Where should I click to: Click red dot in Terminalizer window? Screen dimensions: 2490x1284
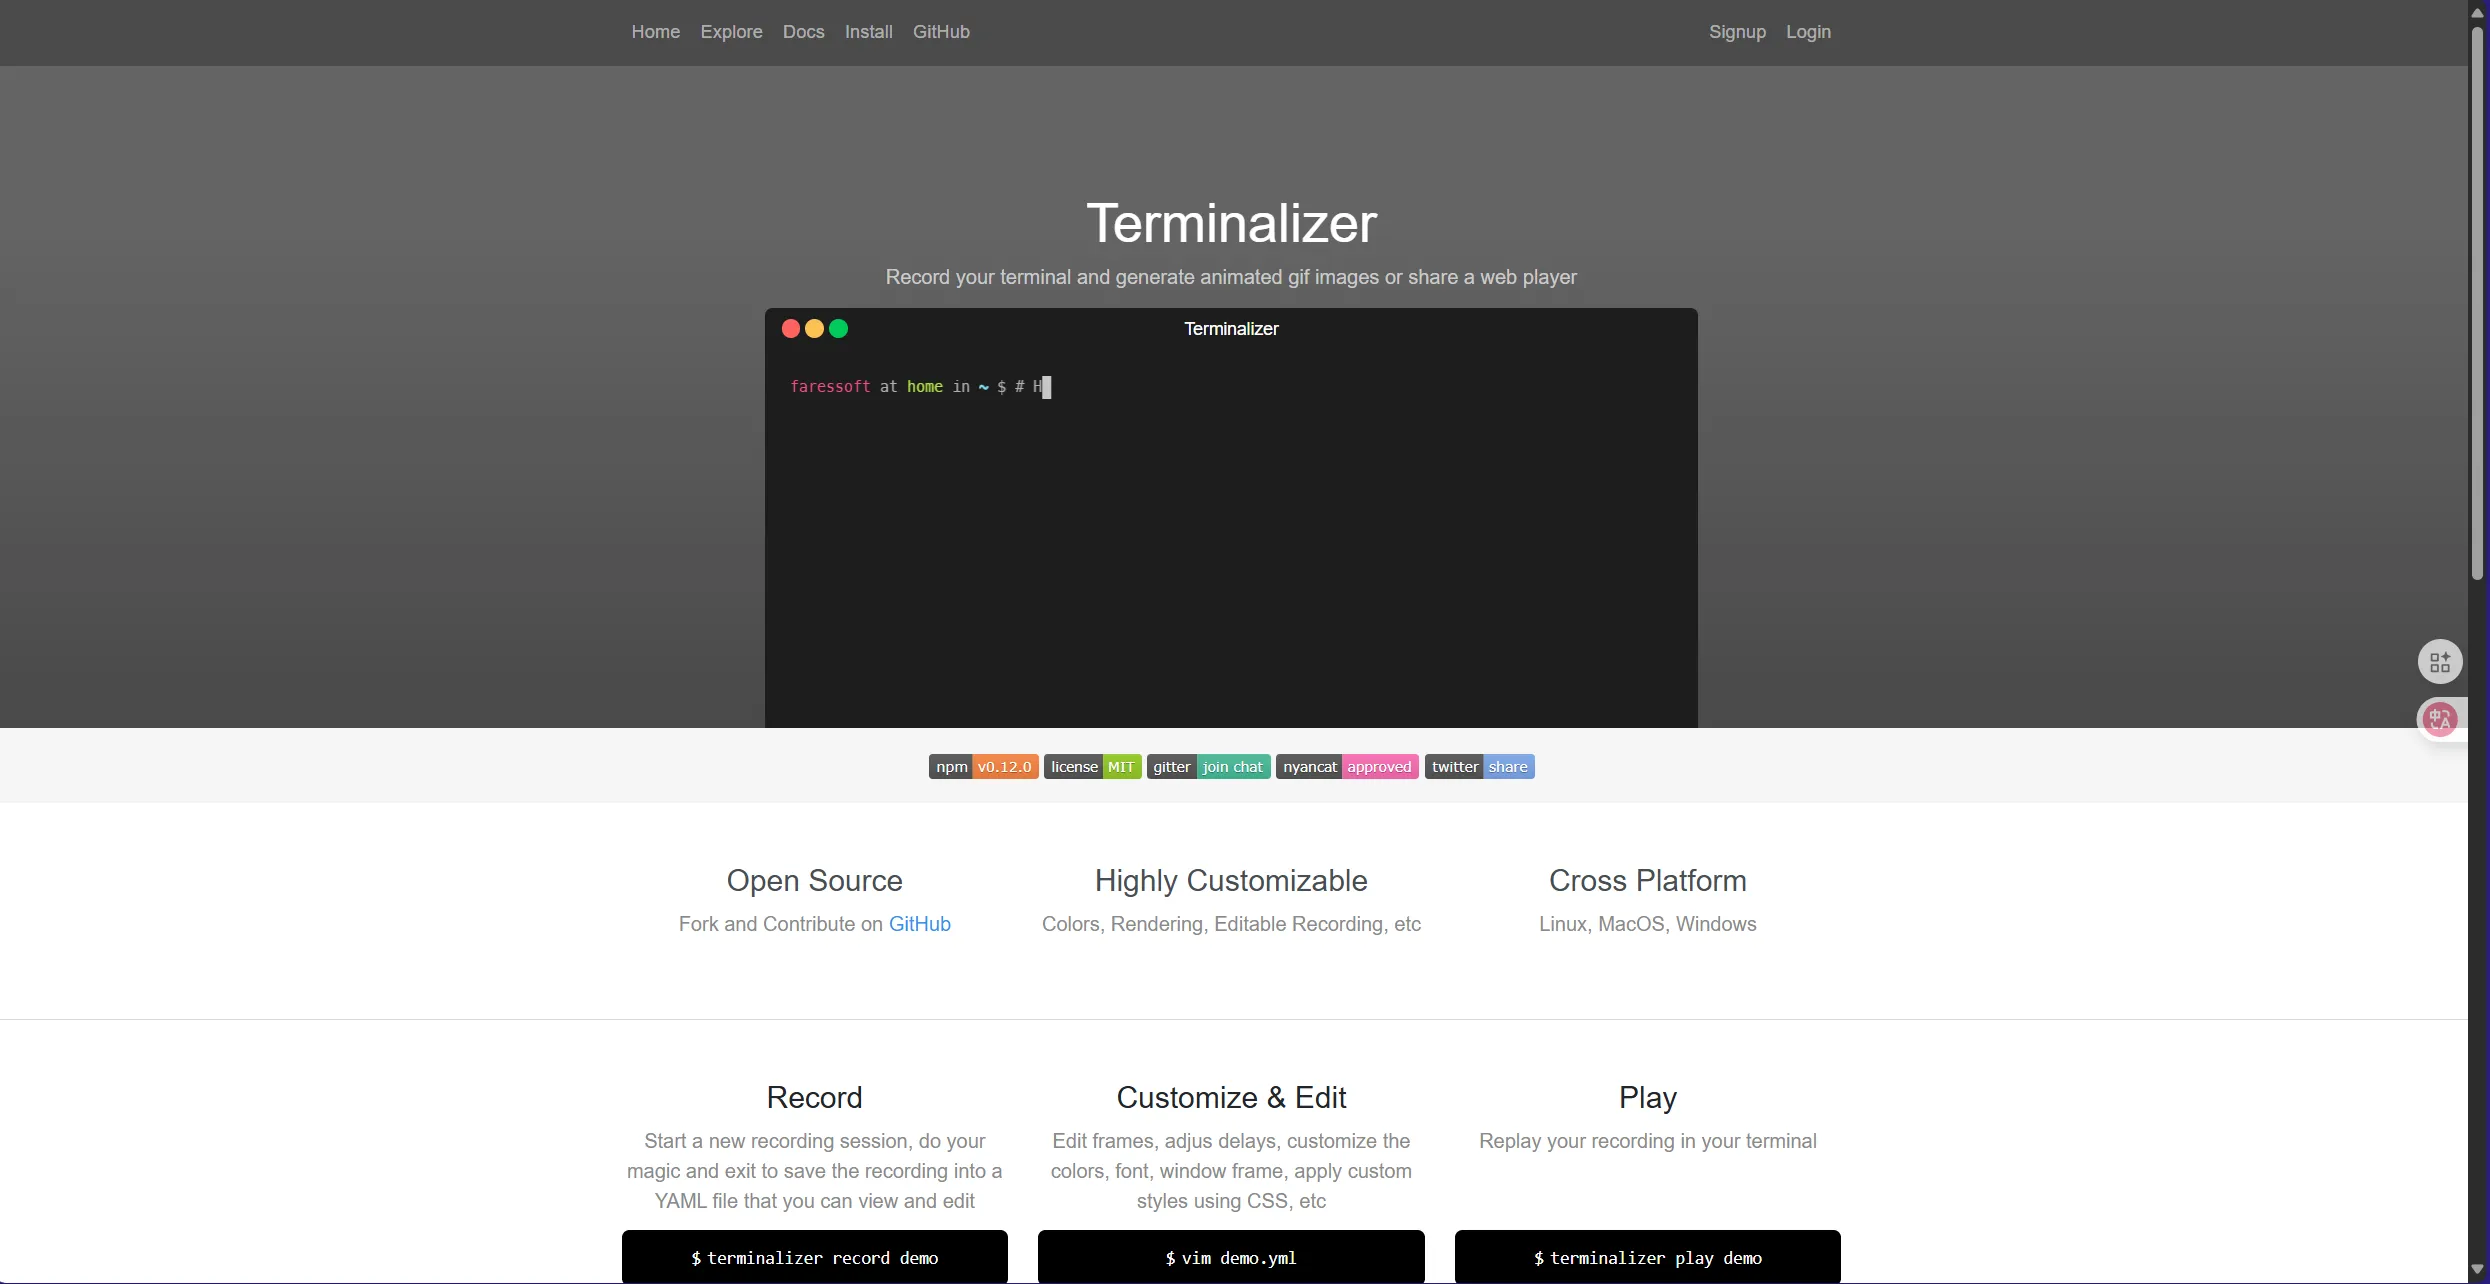click(790, 329)
